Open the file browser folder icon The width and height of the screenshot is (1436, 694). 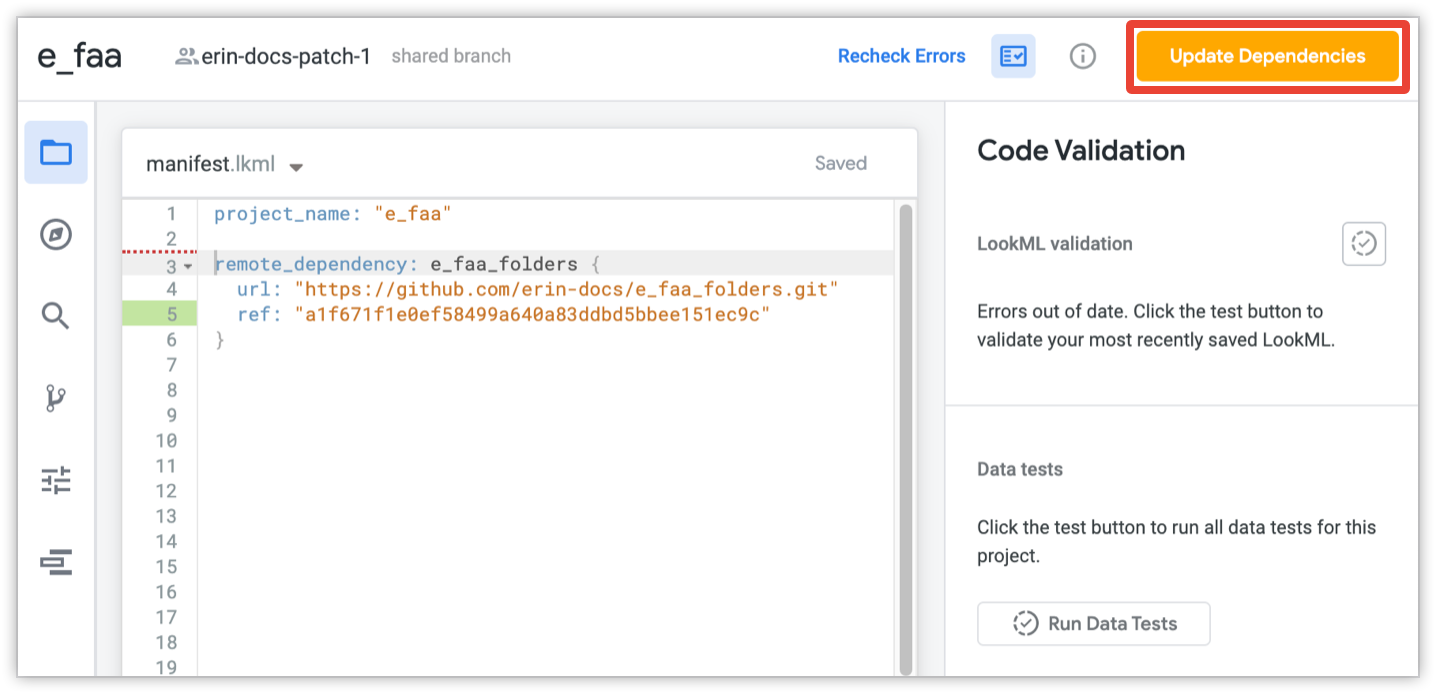click(x=56, y=152)
